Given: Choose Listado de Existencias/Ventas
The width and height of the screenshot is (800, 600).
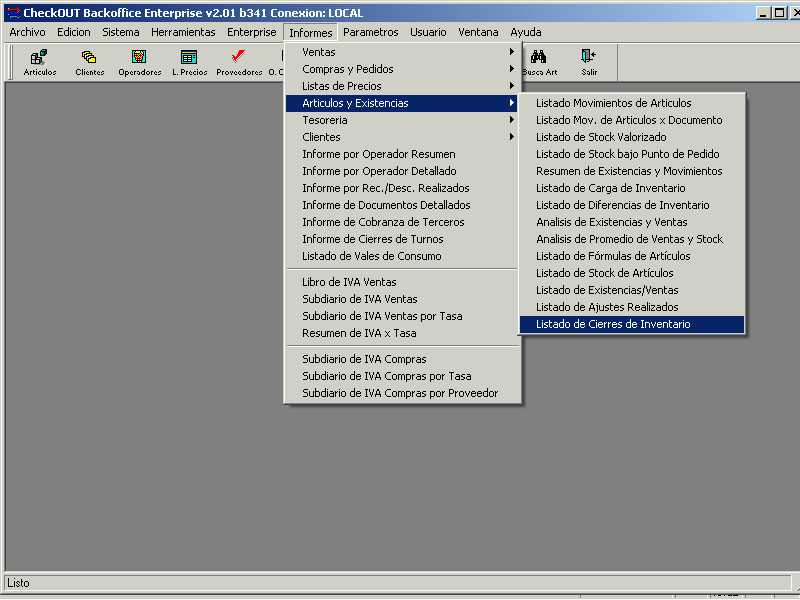Looking at the screenshot, I should tap(632, 290).
